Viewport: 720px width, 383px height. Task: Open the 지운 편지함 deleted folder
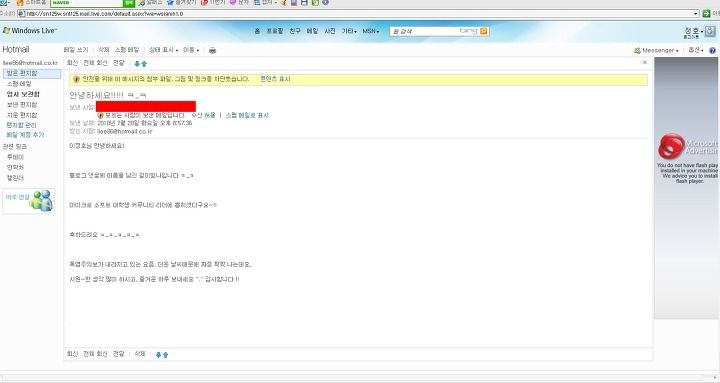click(22, 115)
